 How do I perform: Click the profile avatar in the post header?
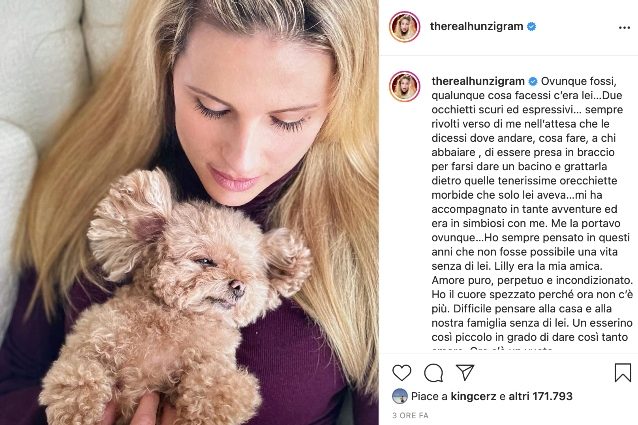pos(404,27)
